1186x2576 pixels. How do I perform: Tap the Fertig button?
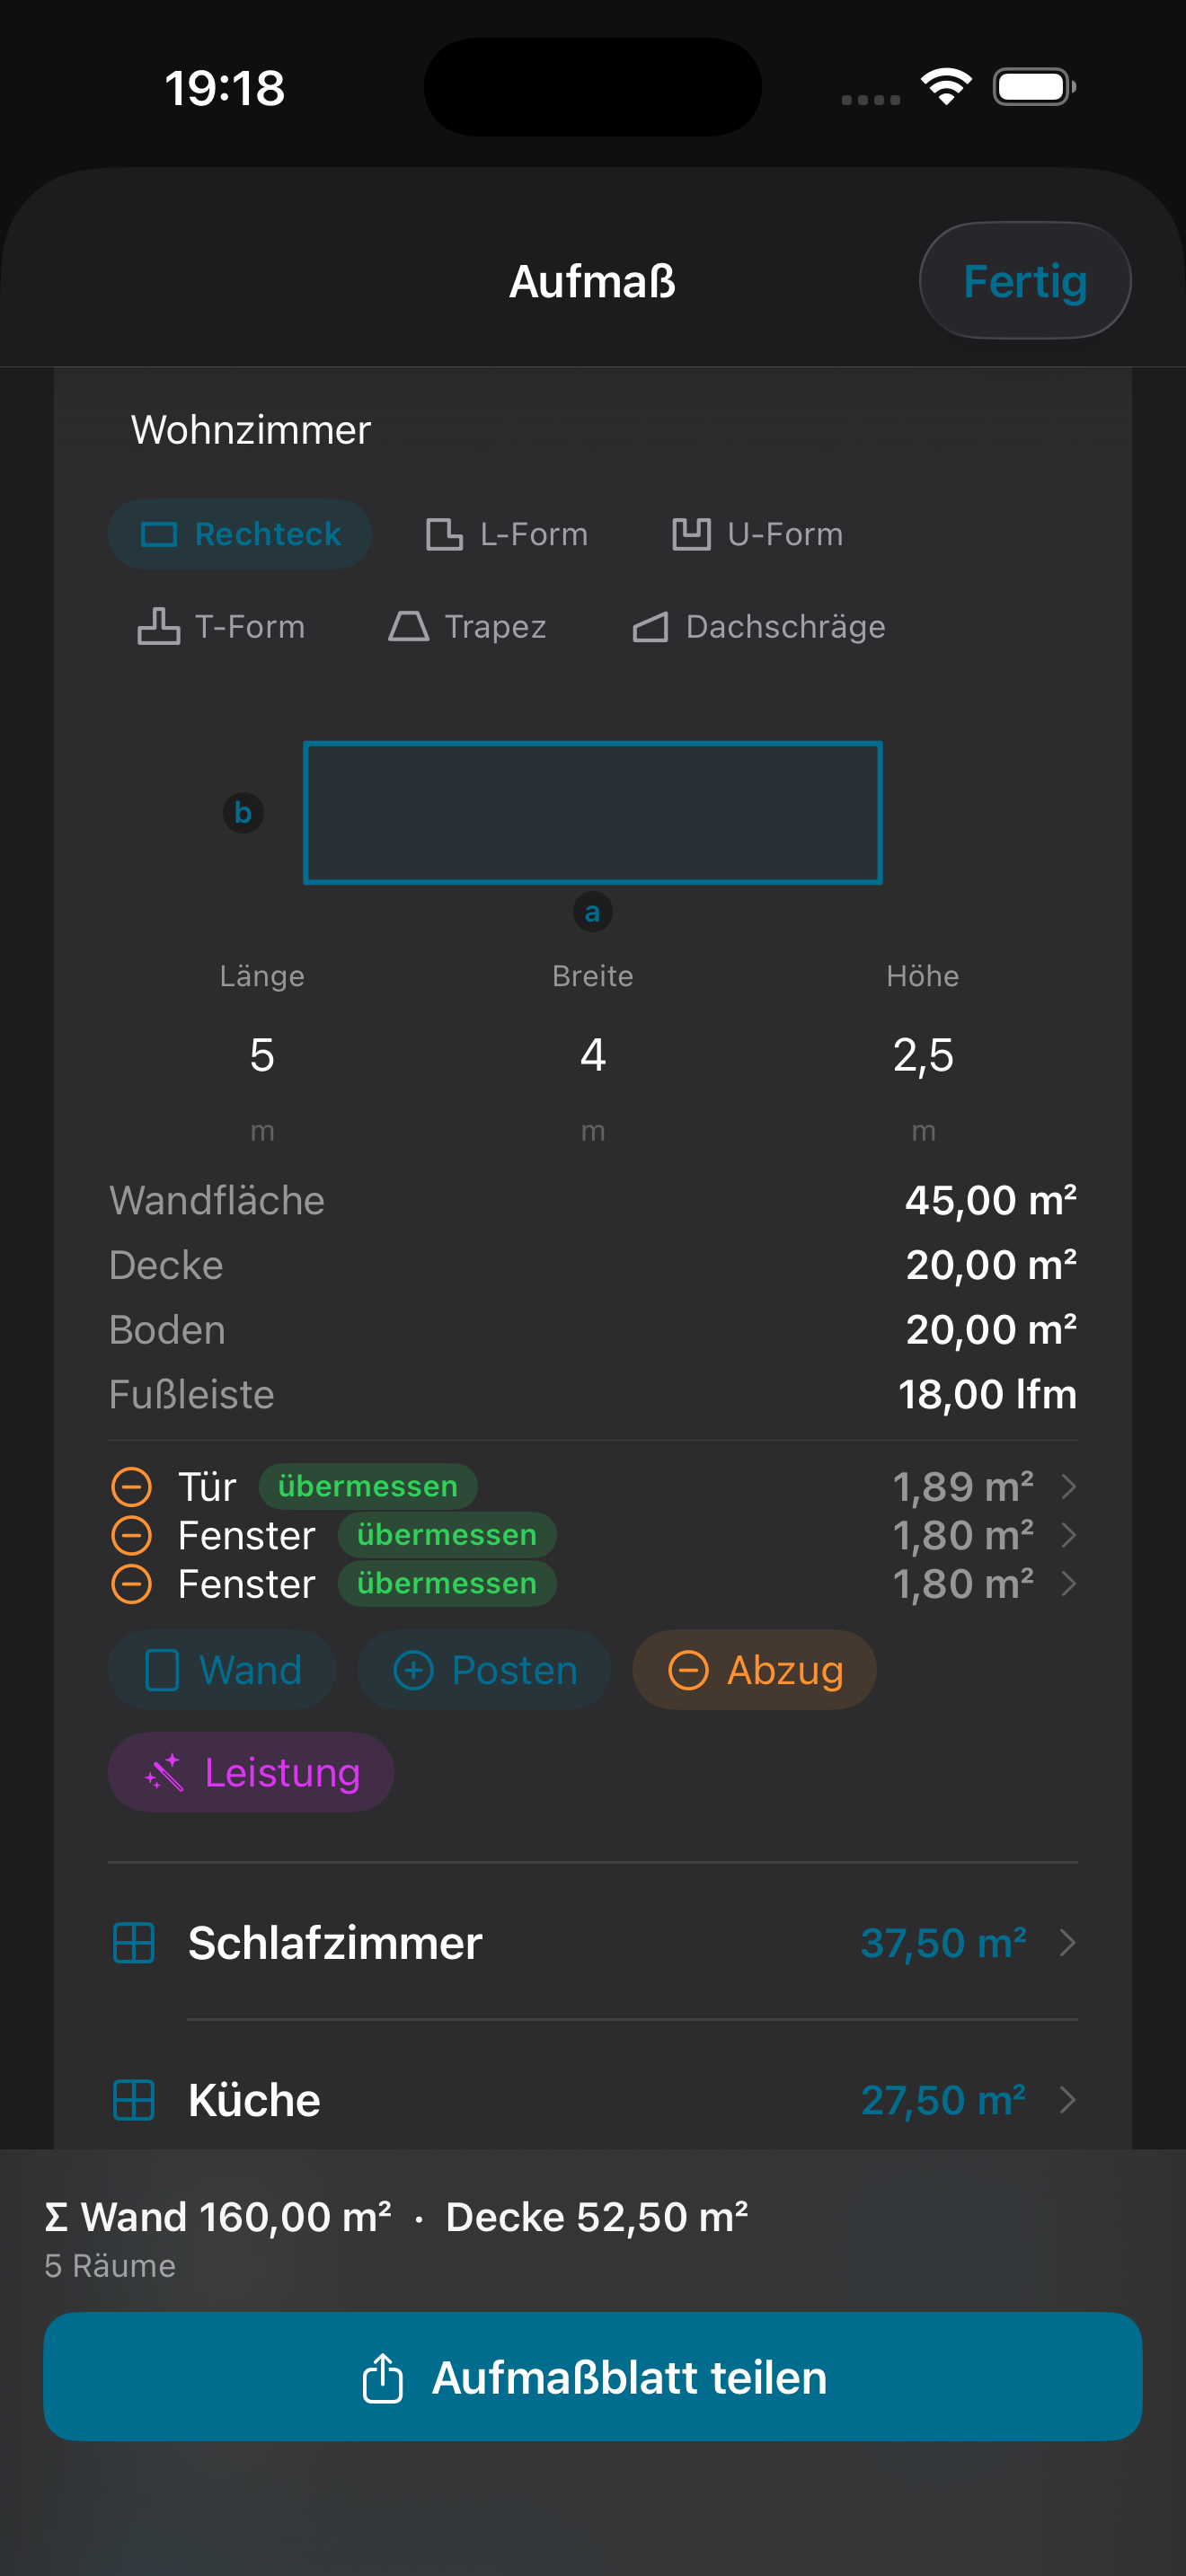click(1025, 281)
